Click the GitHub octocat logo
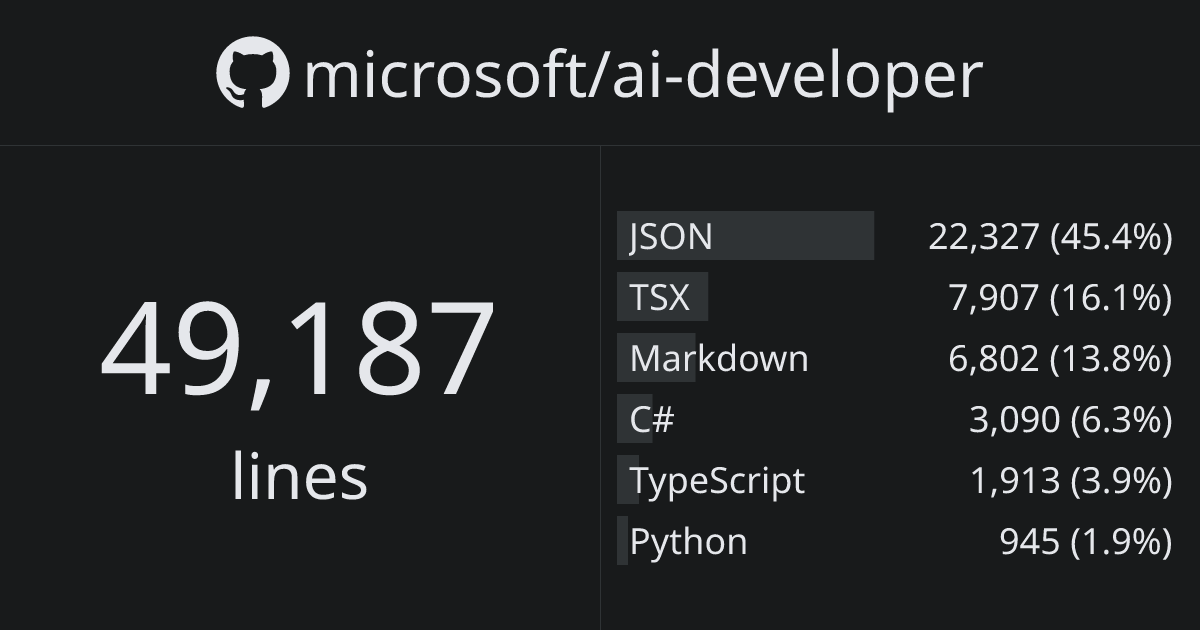The height and width of the screenshot is (630, 1200). pyautogui.click(x=252, y=73)
